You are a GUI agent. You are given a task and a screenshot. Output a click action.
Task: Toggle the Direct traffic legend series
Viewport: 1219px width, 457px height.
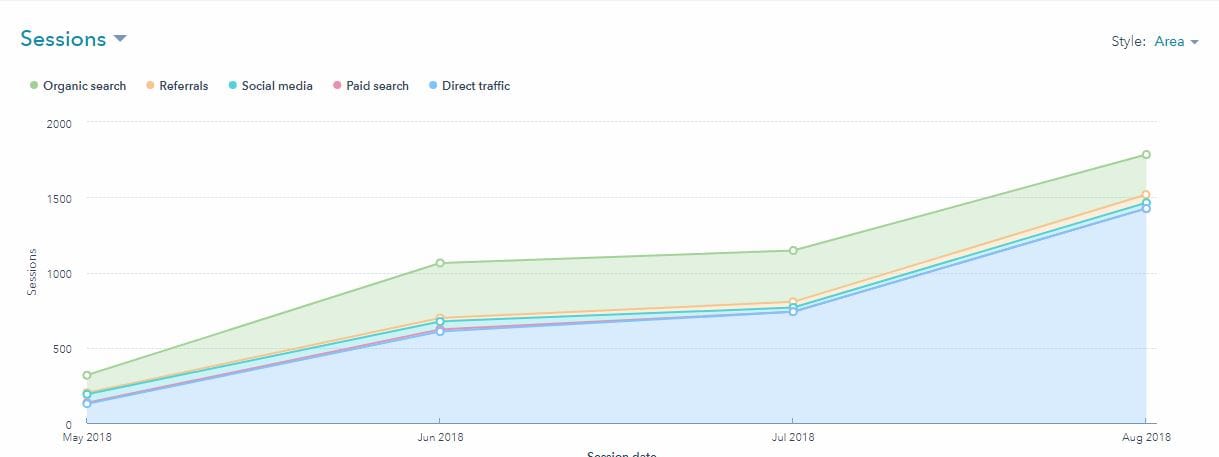pyautogui.click(x=469, y=86)
